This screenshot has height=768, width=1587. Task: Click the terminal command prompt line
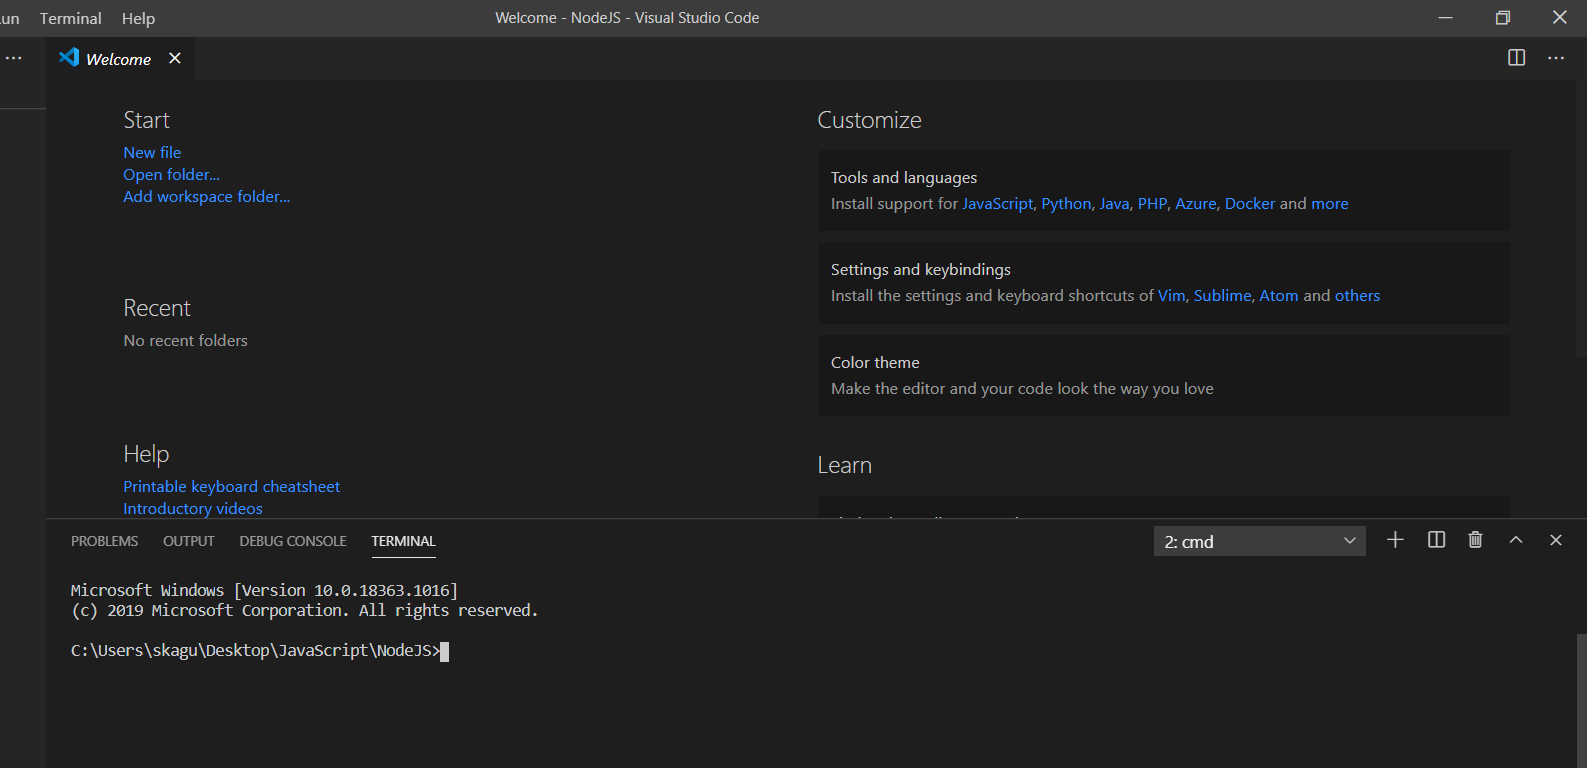(x=260, y=651)
